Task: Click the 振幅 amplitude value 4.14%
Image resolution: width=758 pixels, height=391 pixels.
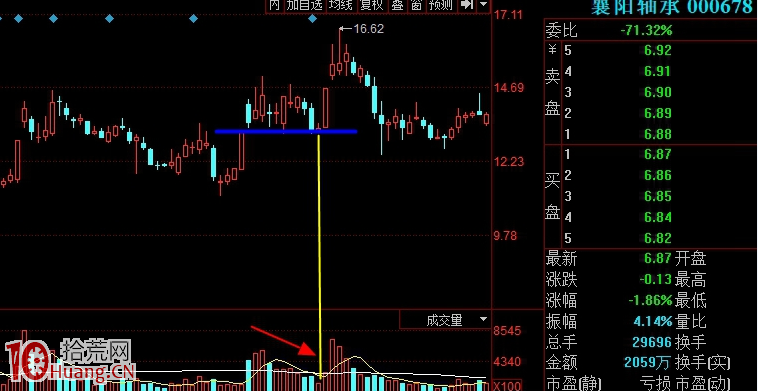Action: [654, 321]
